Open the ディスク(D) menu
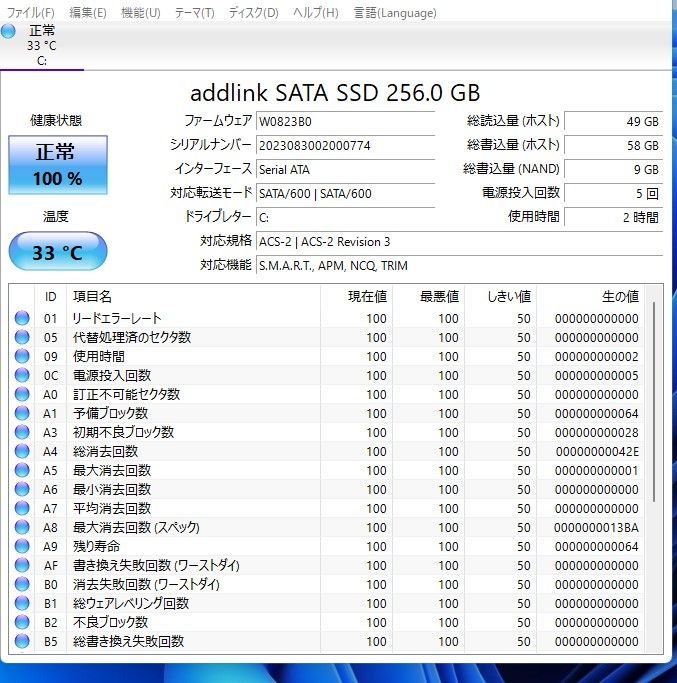This screenshot has height=683, width=677. tap(253, 13)
